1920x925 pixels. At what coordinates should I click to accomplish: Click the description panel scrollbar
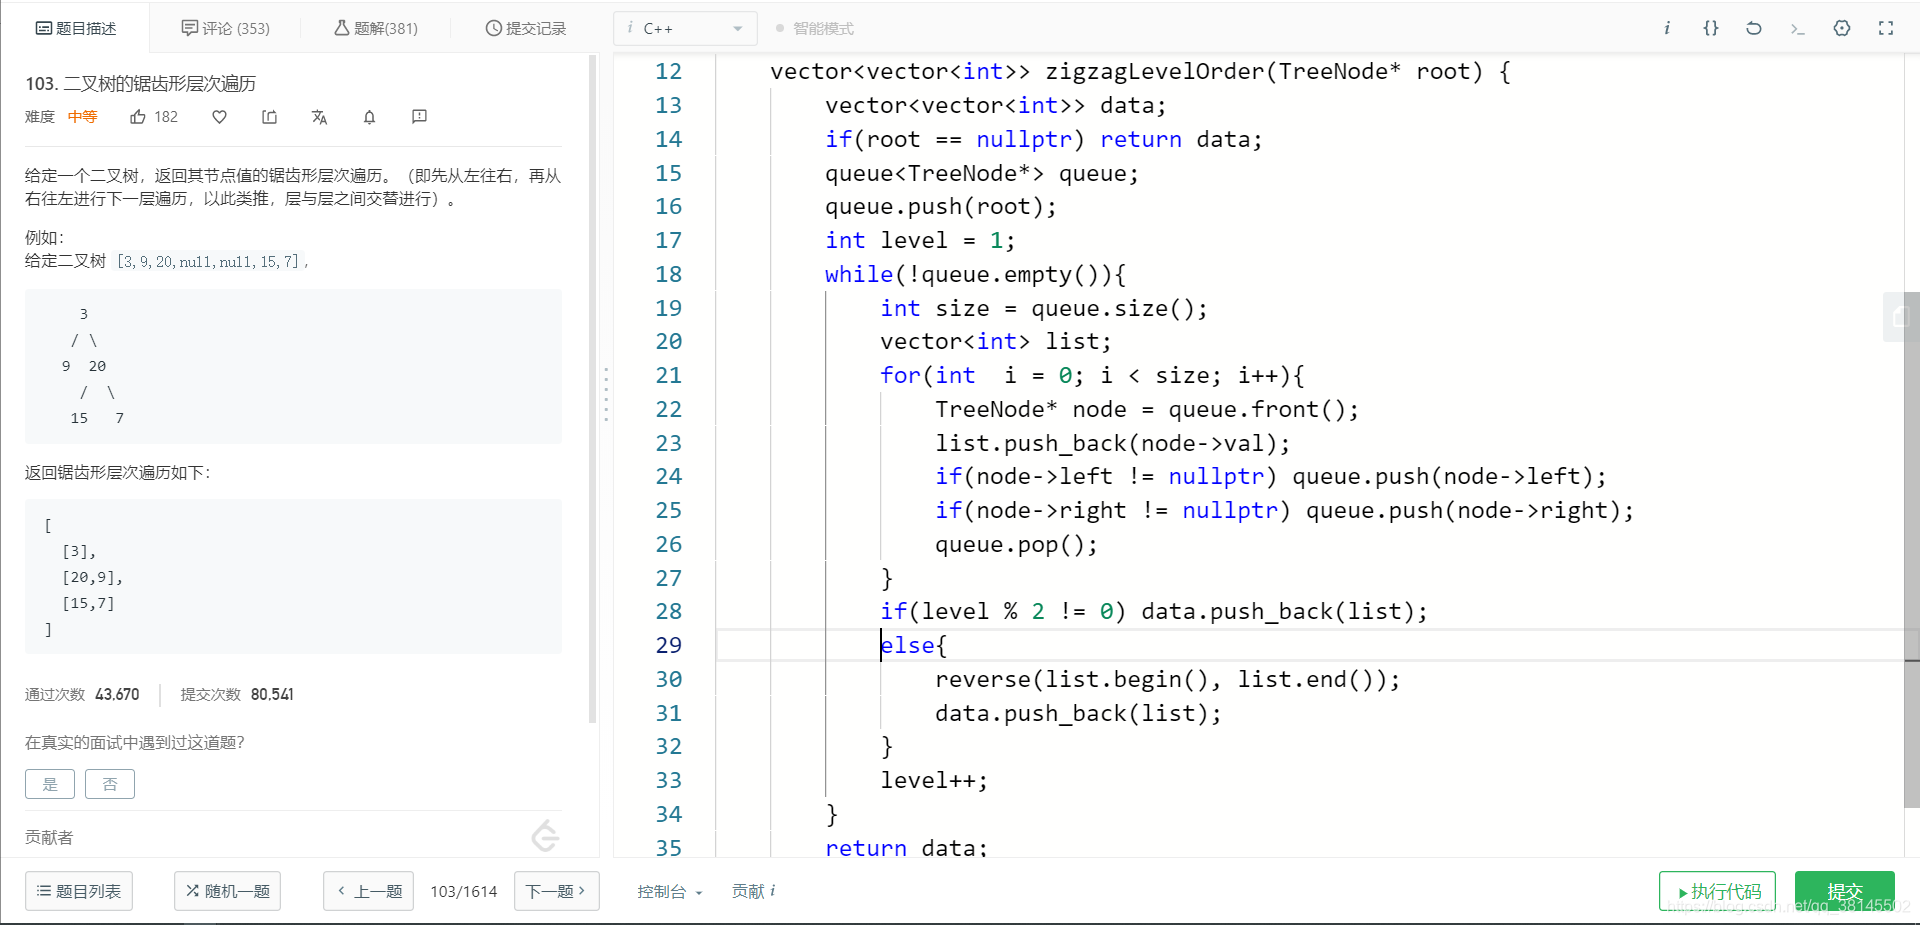coord(592,390)
